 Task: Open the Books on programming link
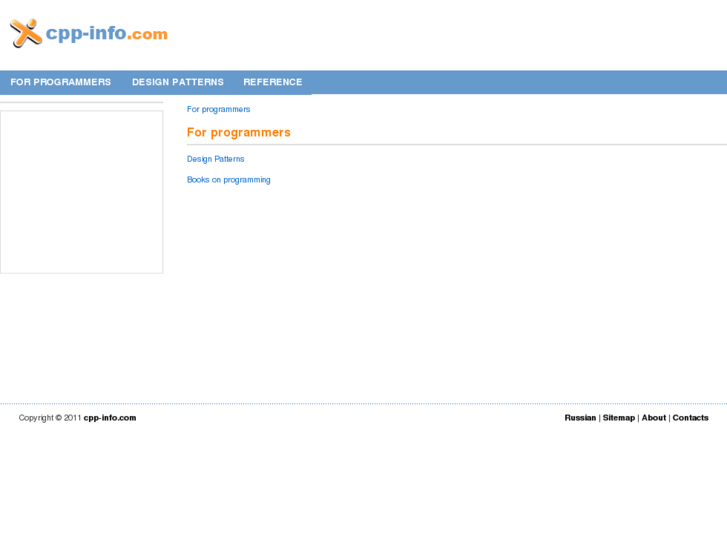point(229,180)
